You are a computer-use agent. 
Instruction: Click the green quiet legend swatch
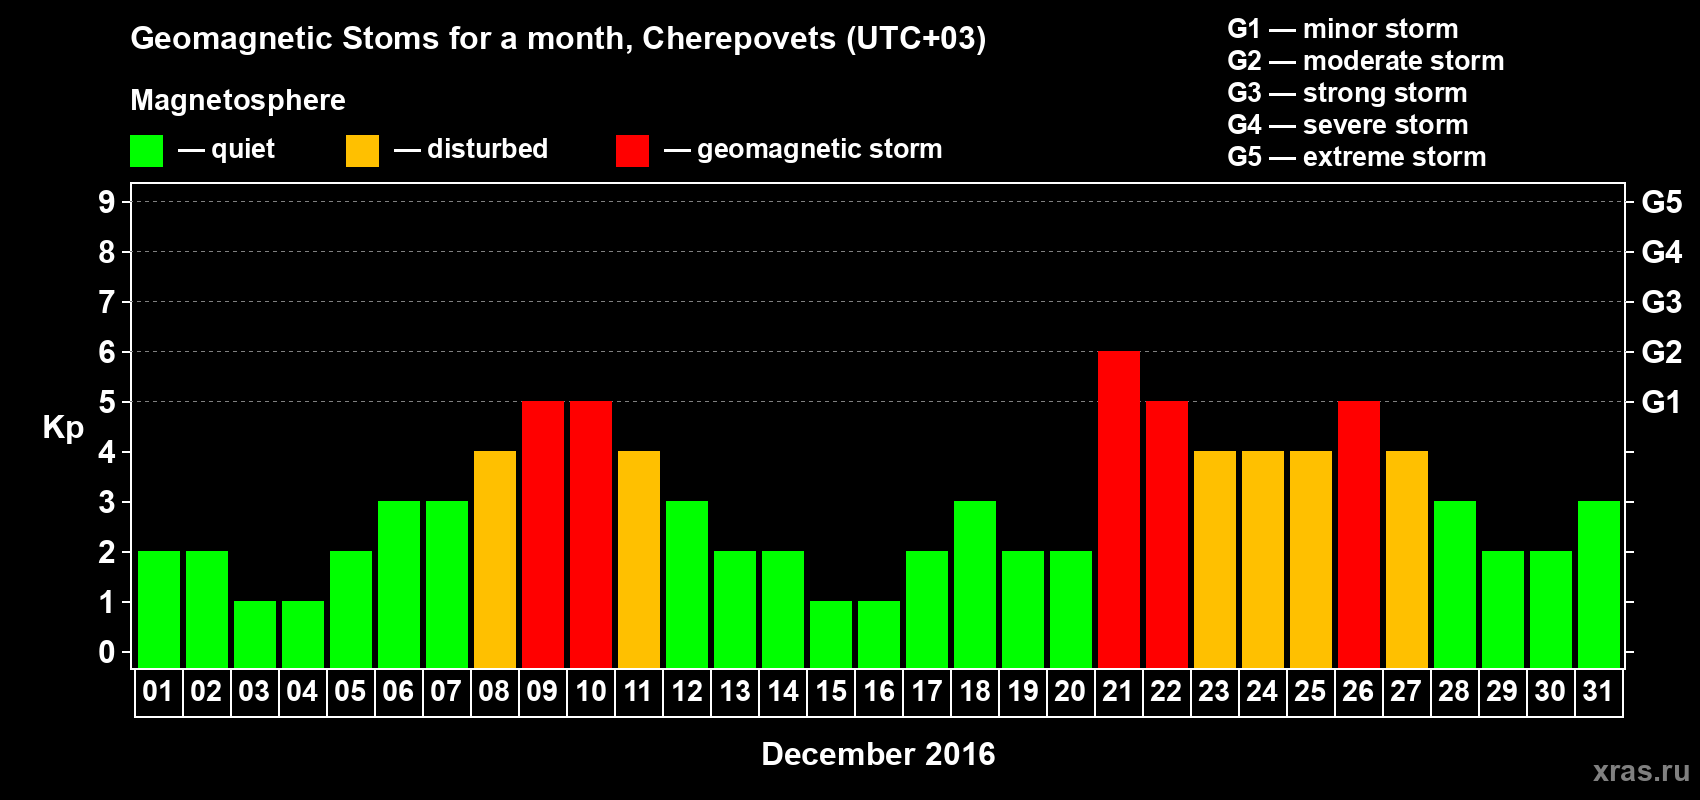click(x=147, y=151)
